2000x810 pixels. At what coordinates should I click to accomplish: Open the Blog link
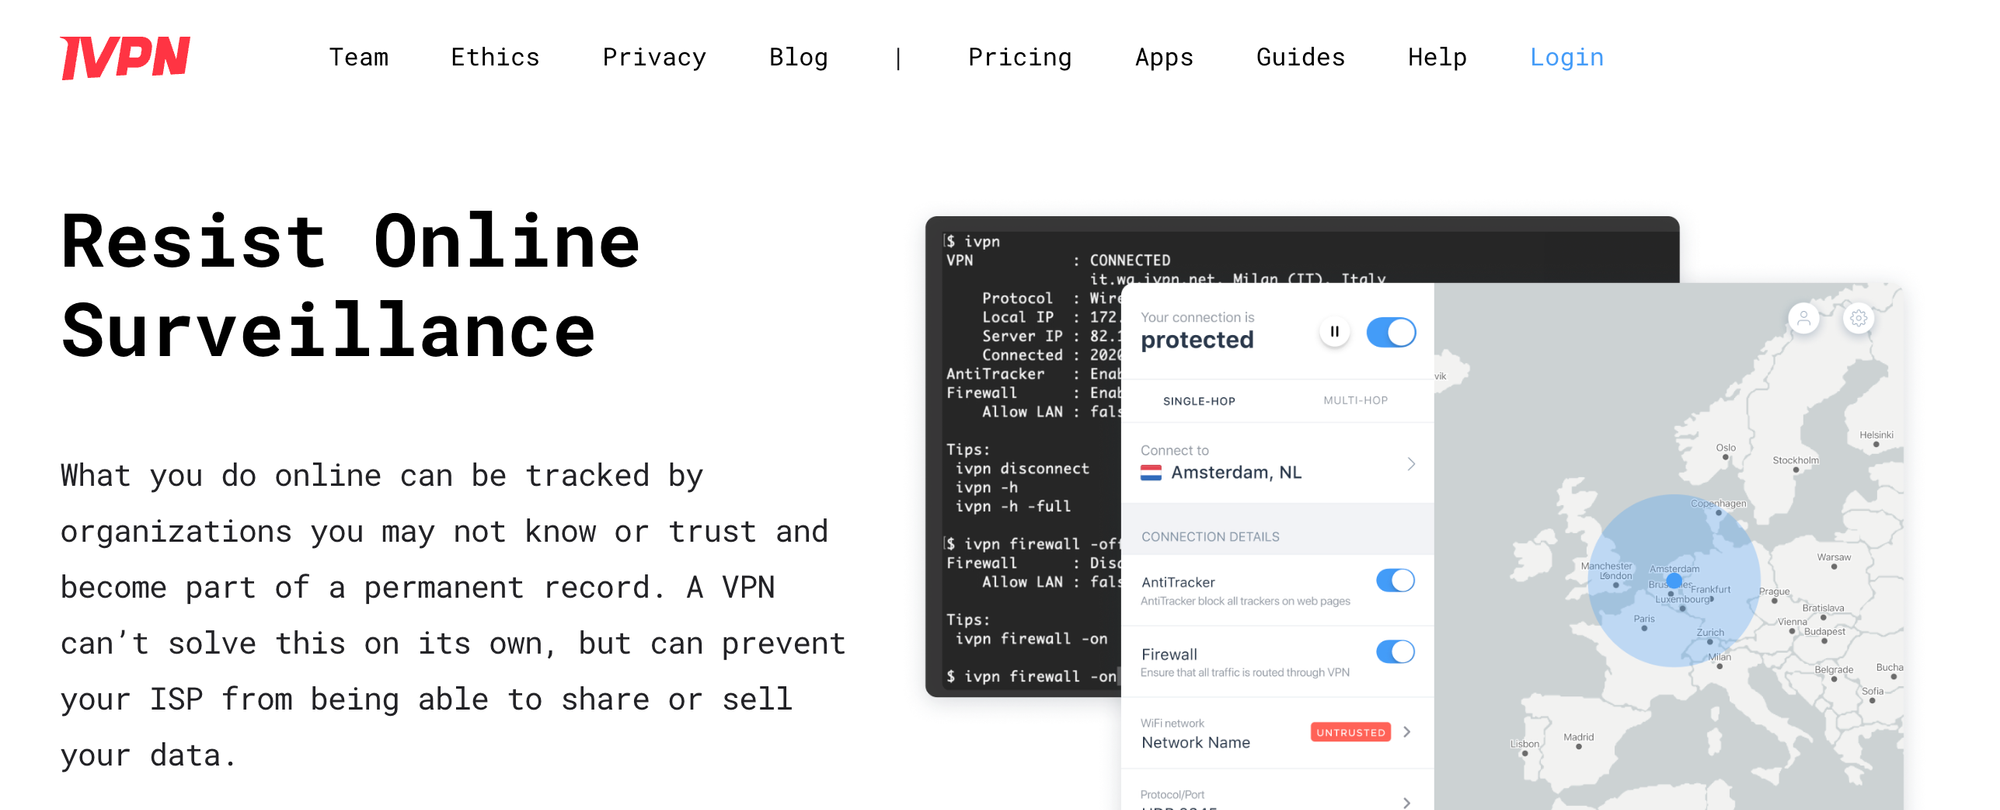point(798,58)
